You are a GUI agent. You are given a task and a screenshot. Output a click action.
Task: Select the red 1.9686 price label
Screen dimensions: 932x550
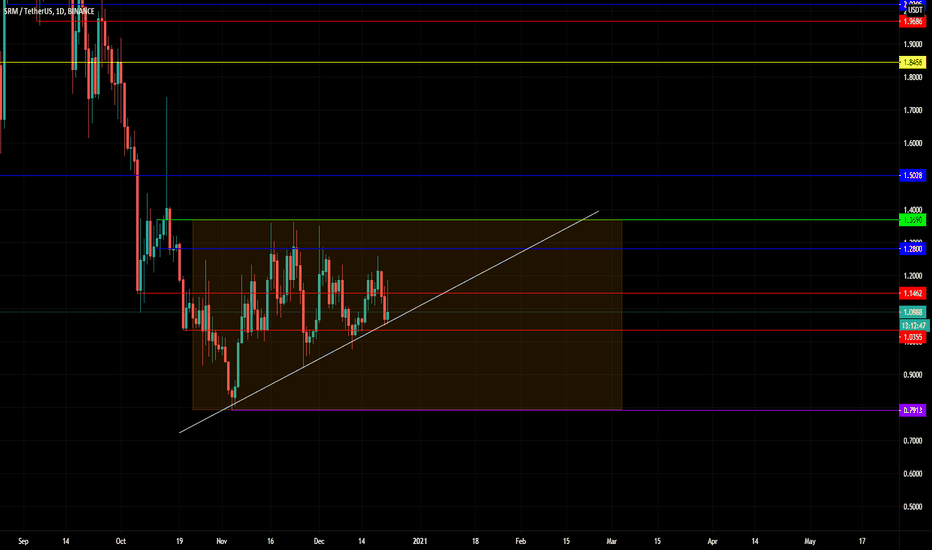click(912, 21)
